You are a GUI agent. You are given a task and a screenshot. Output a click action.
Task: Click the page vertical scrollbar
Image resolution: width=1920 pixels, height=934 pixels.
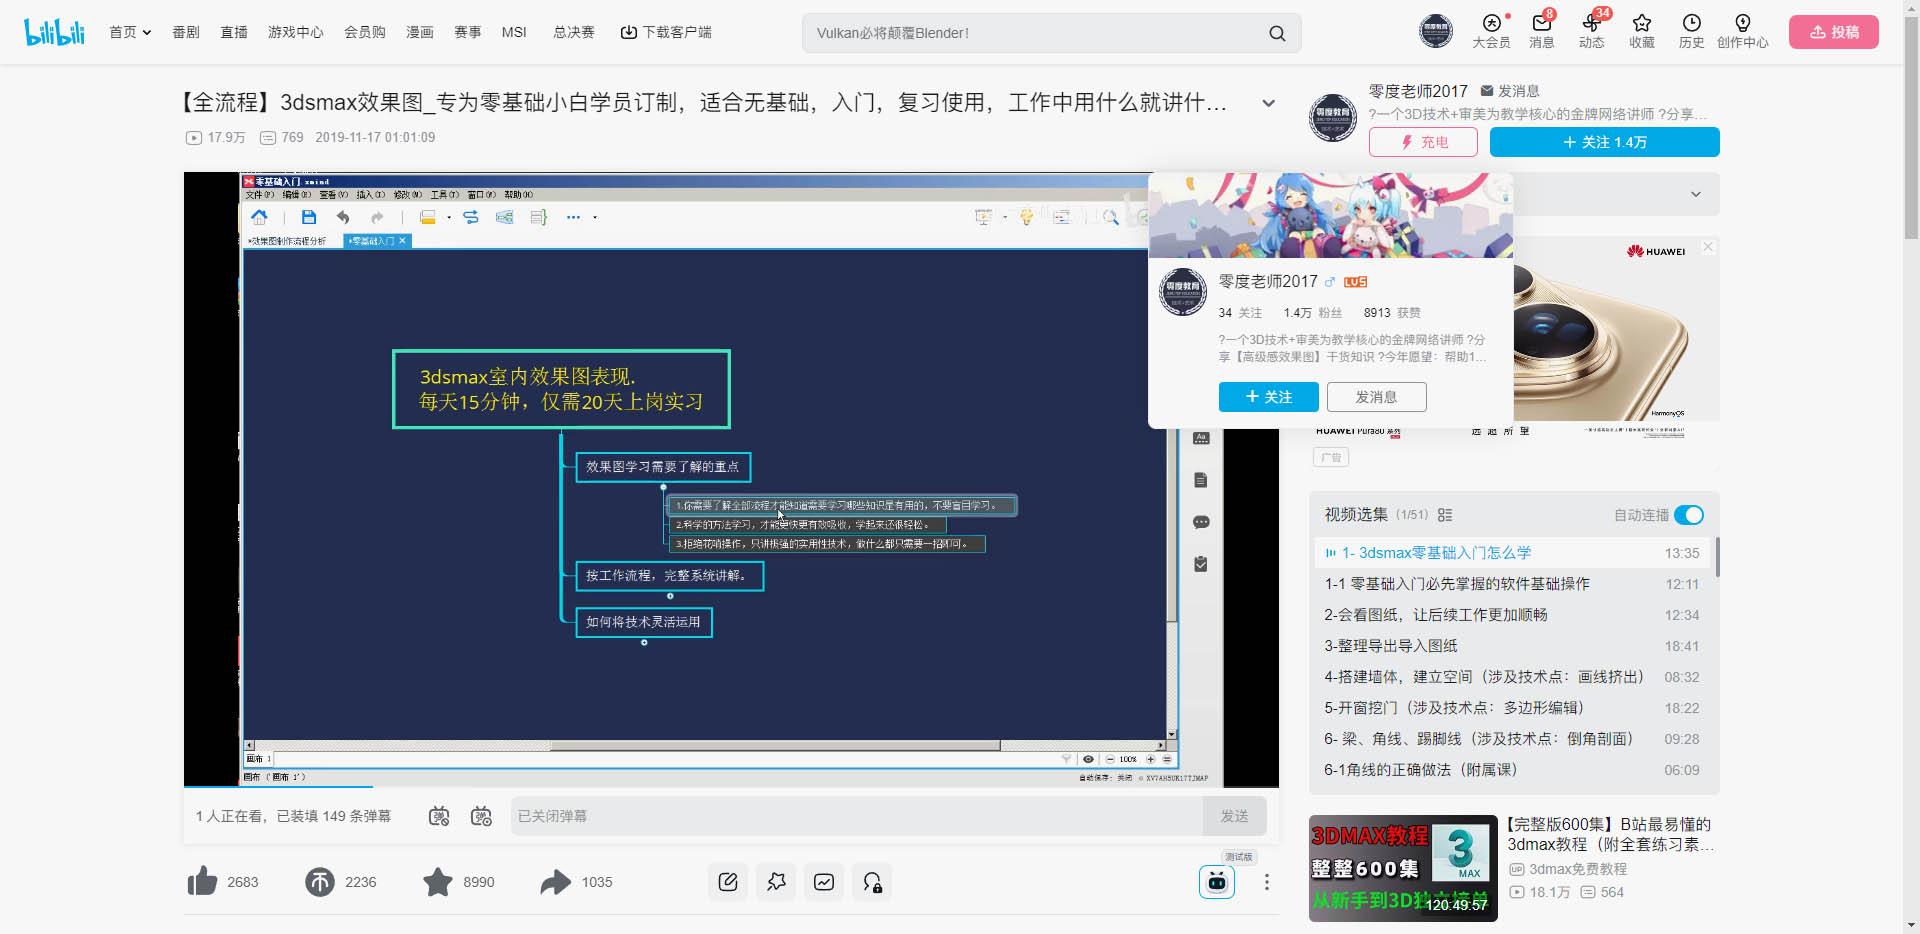tap(1911, 130)
